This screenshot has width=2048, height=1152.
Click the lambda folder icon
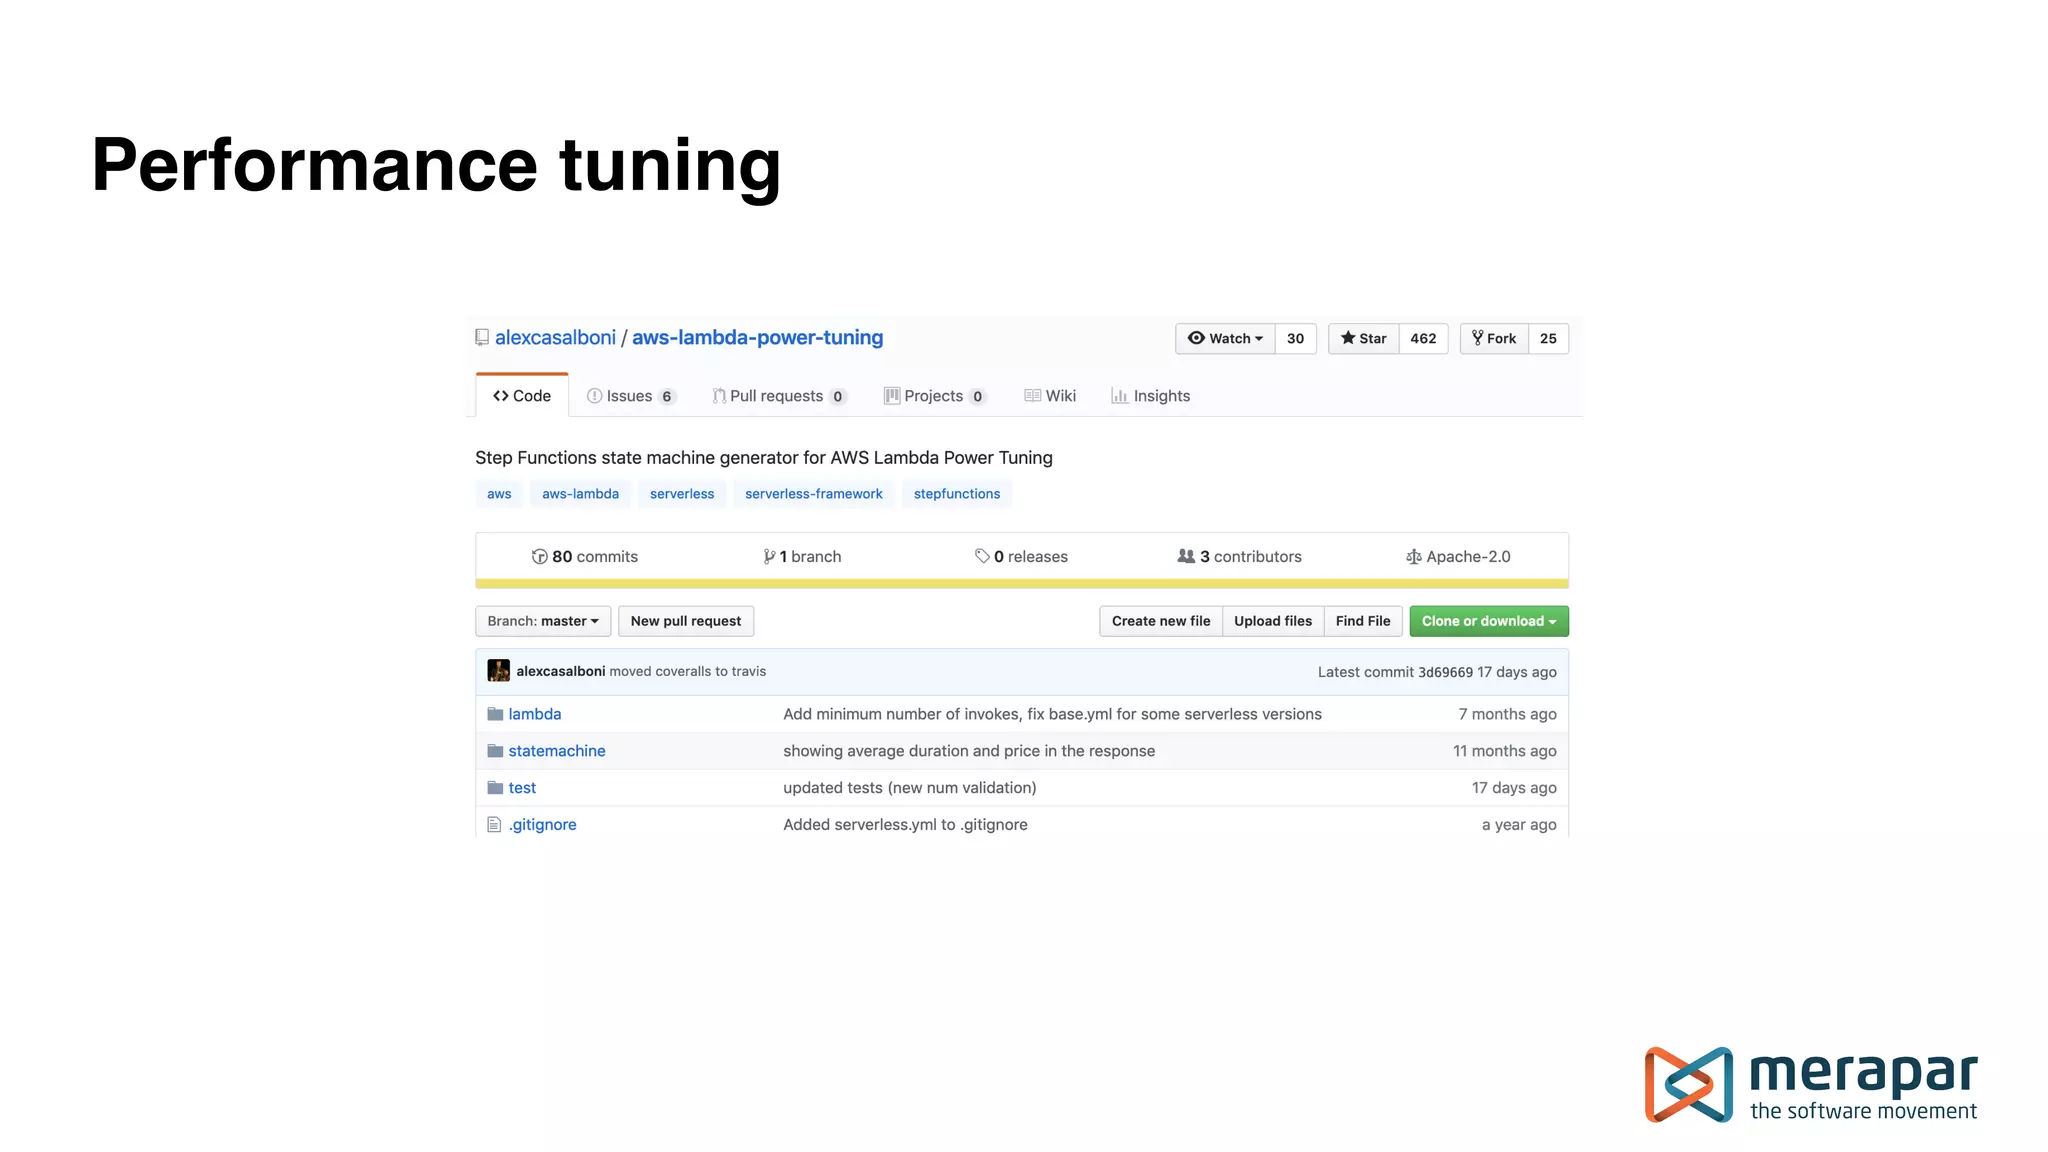[x=495, y=714]
